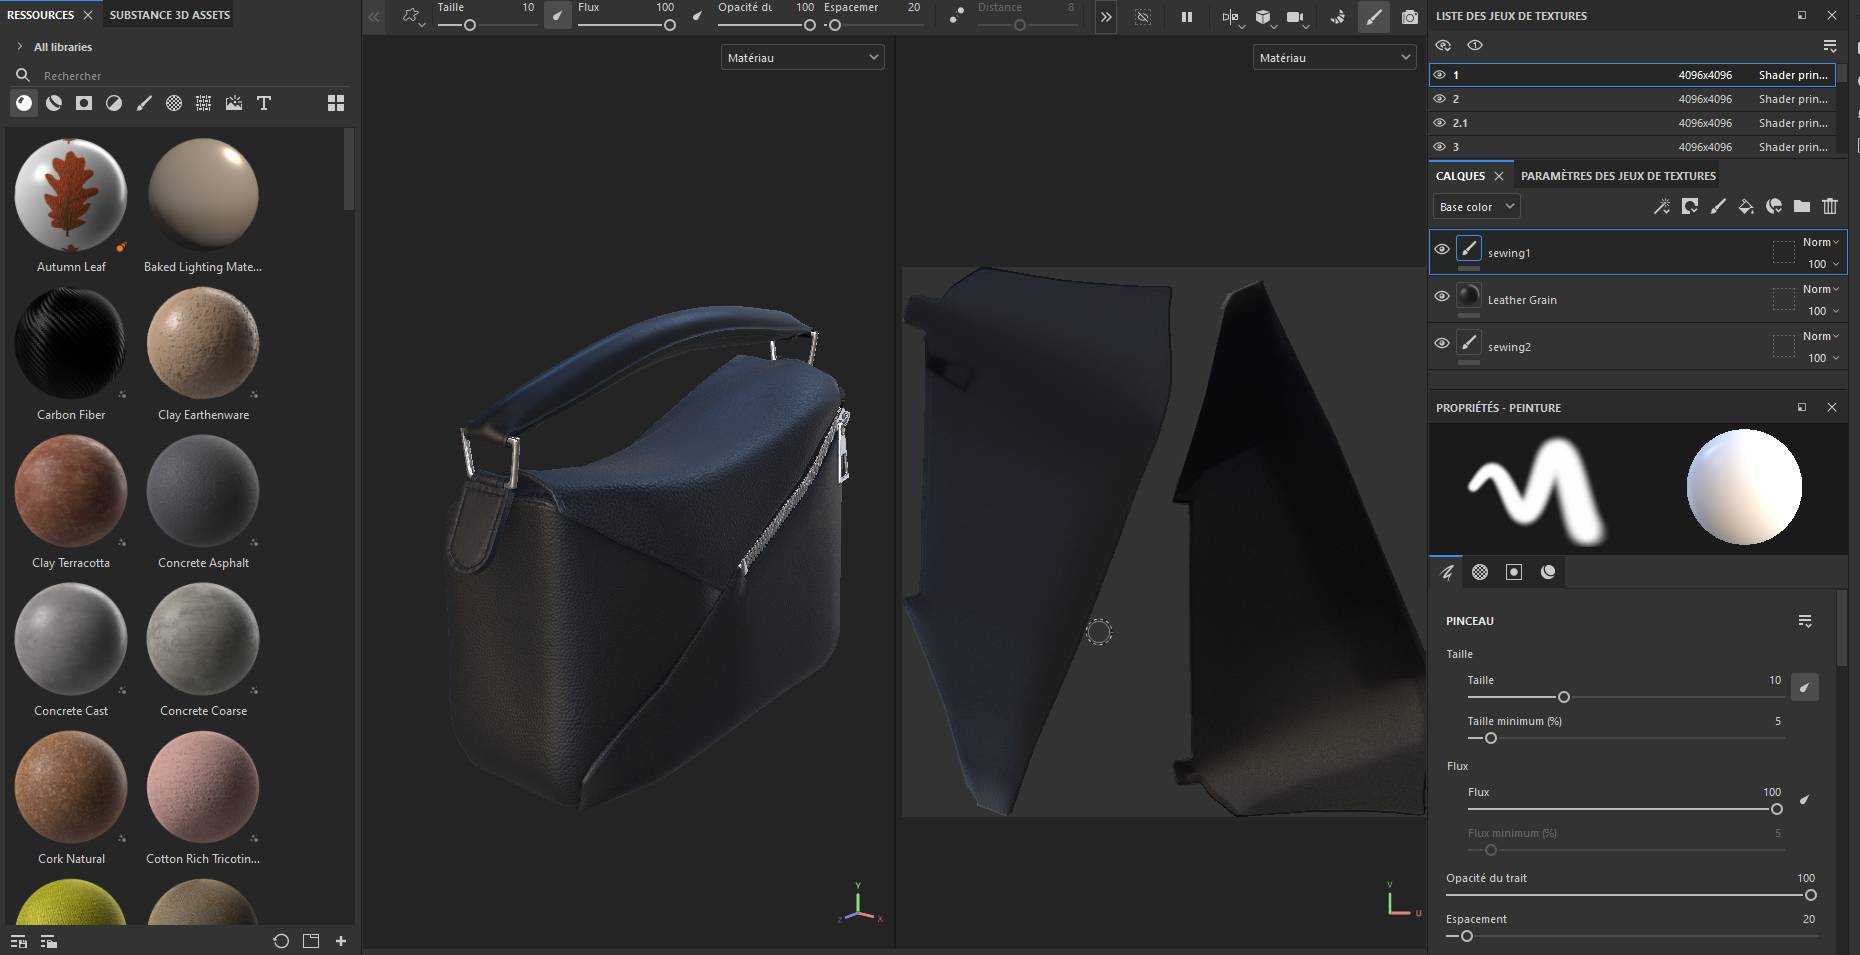Screen dimensions: 1860x955
Task: Add a smart material layer icon
Action: click(x=1774, y=206)
